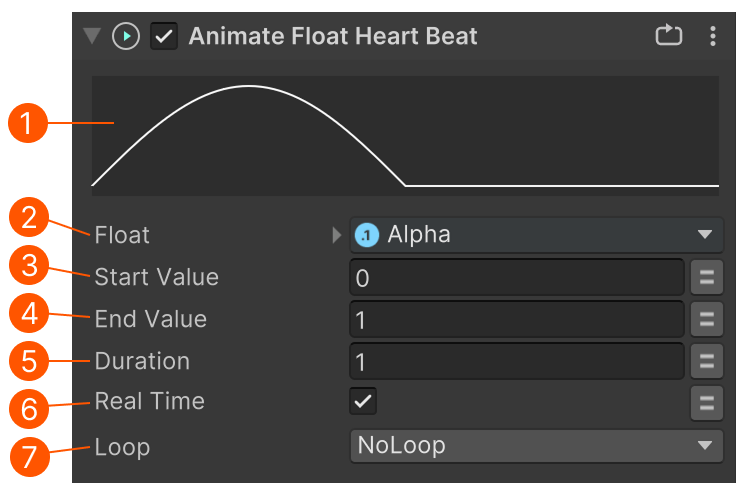Click the play preview icon in header
744x493 pixels.
point(126,36)
